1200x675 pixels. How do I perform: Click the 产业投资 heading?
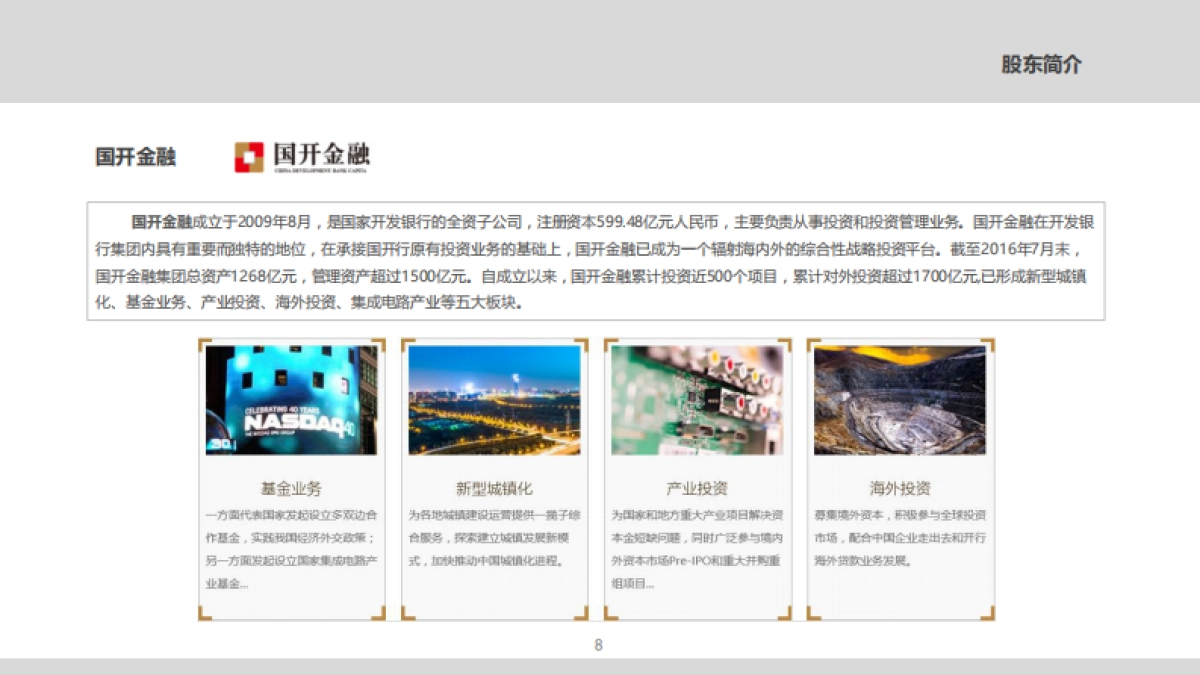pyautogui.click(x=697, y=487)
